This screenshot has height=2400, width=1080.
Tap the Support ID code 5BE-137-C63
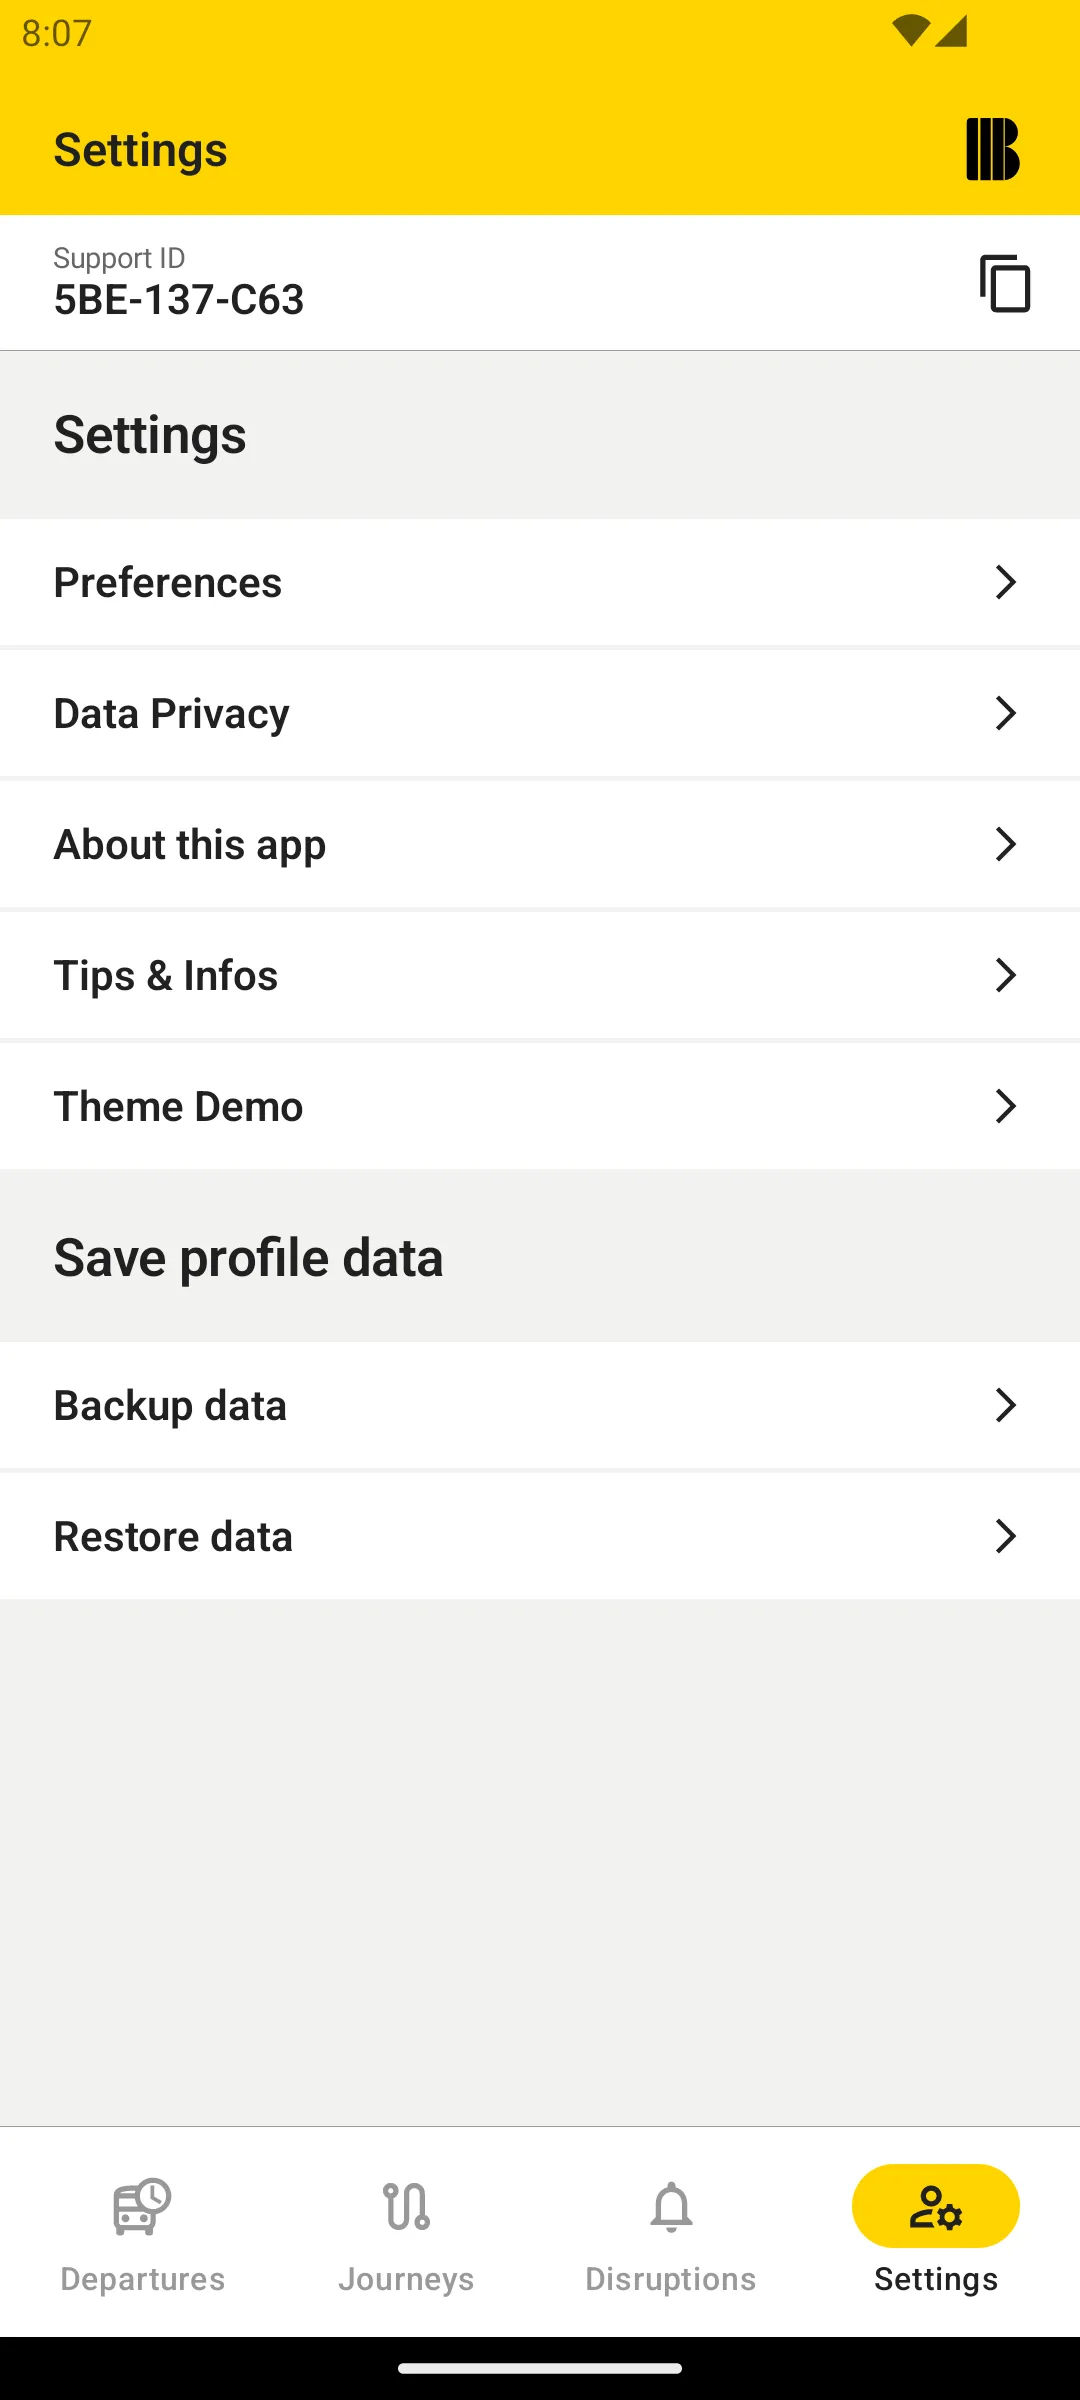pos(179,300)
